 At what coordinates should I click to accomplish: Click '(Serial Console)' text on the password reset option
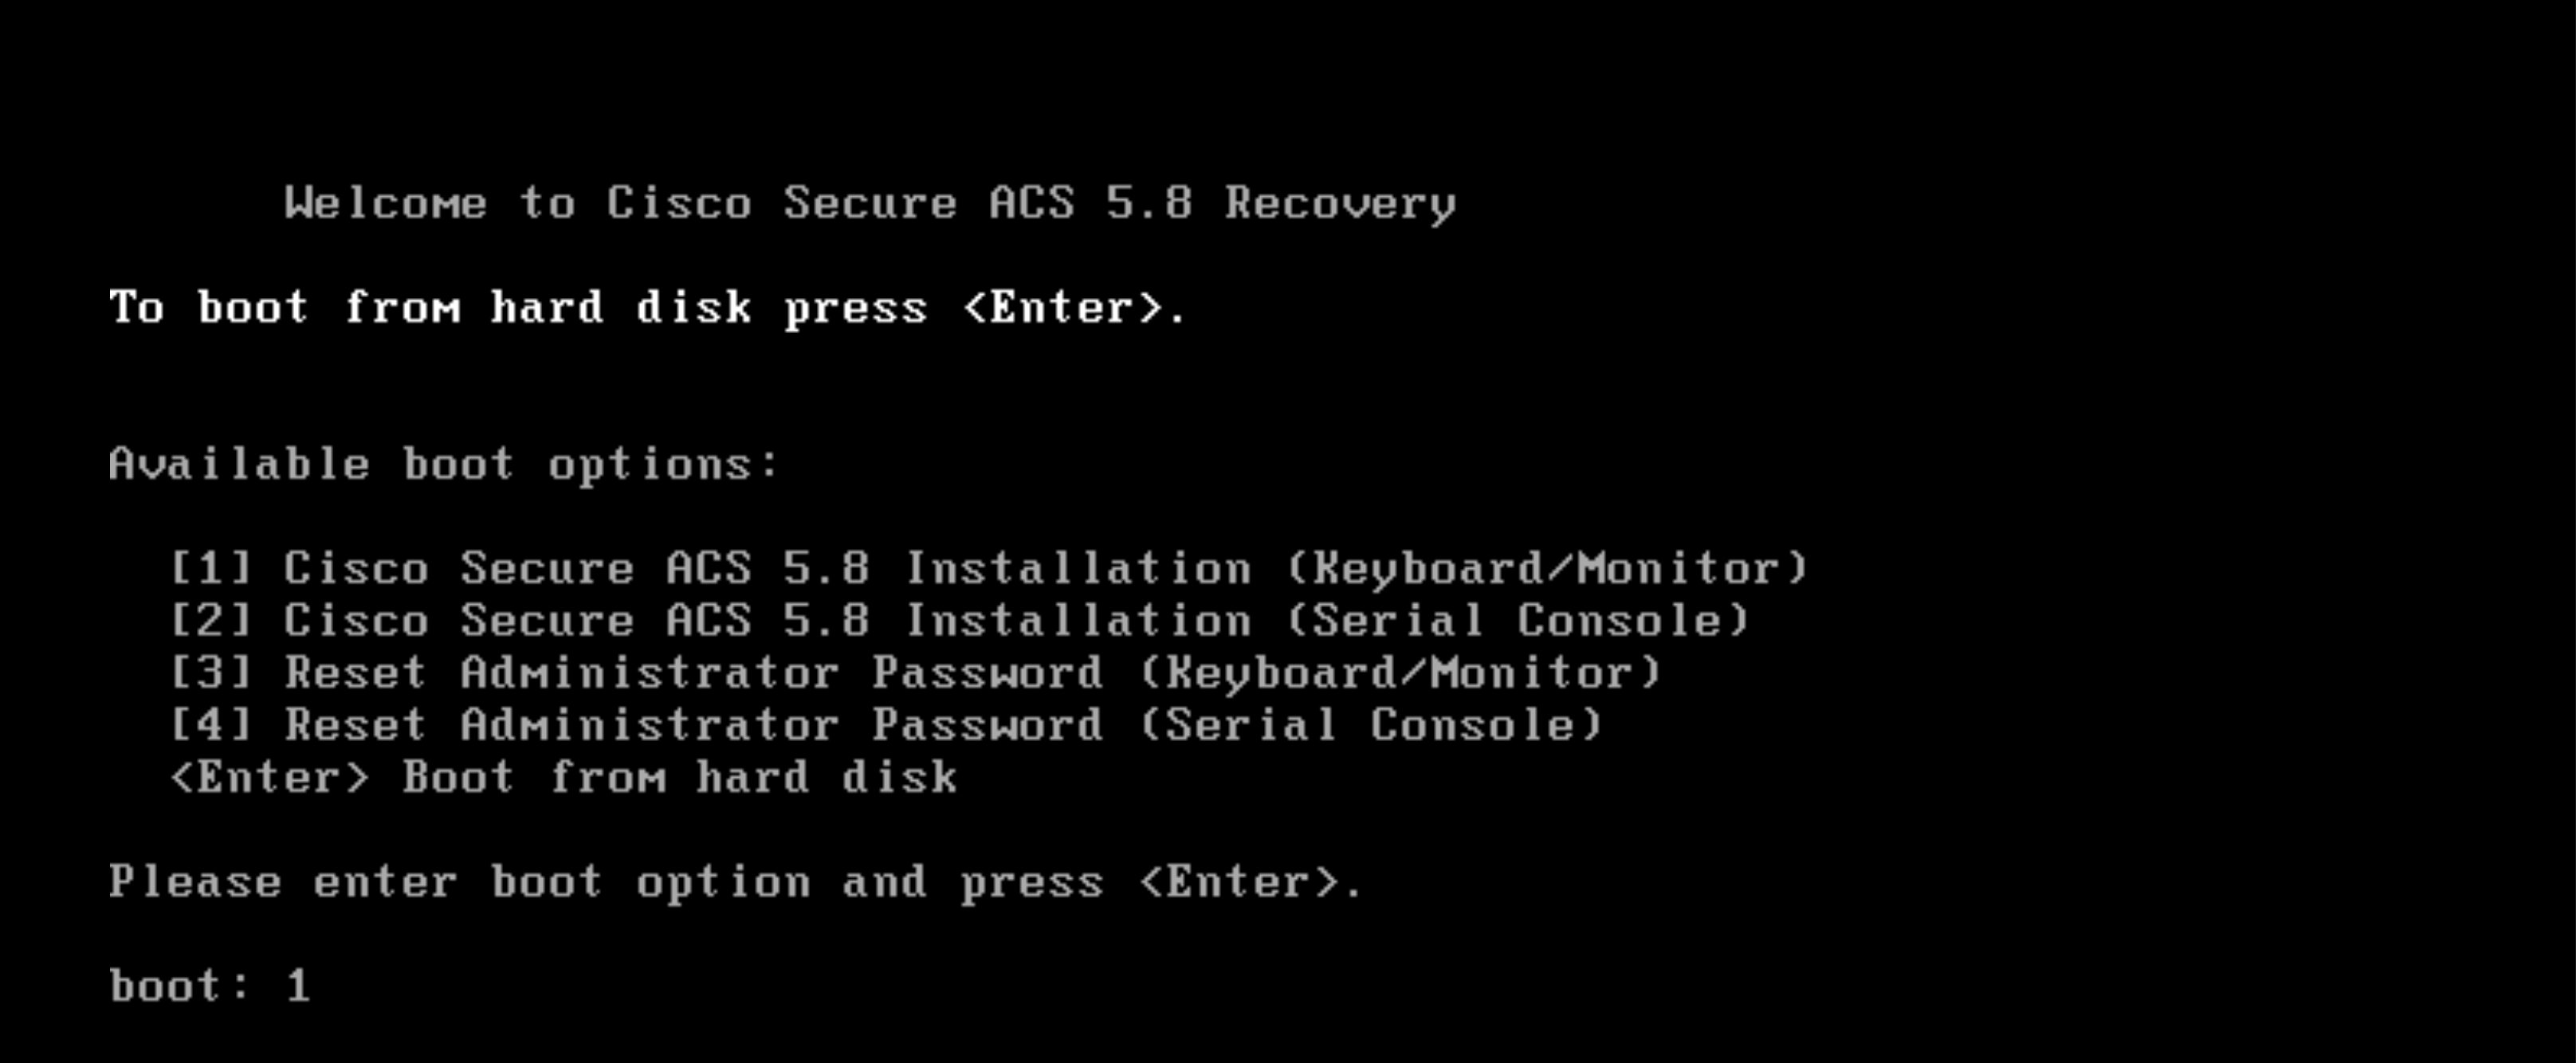click(1372, 724)
